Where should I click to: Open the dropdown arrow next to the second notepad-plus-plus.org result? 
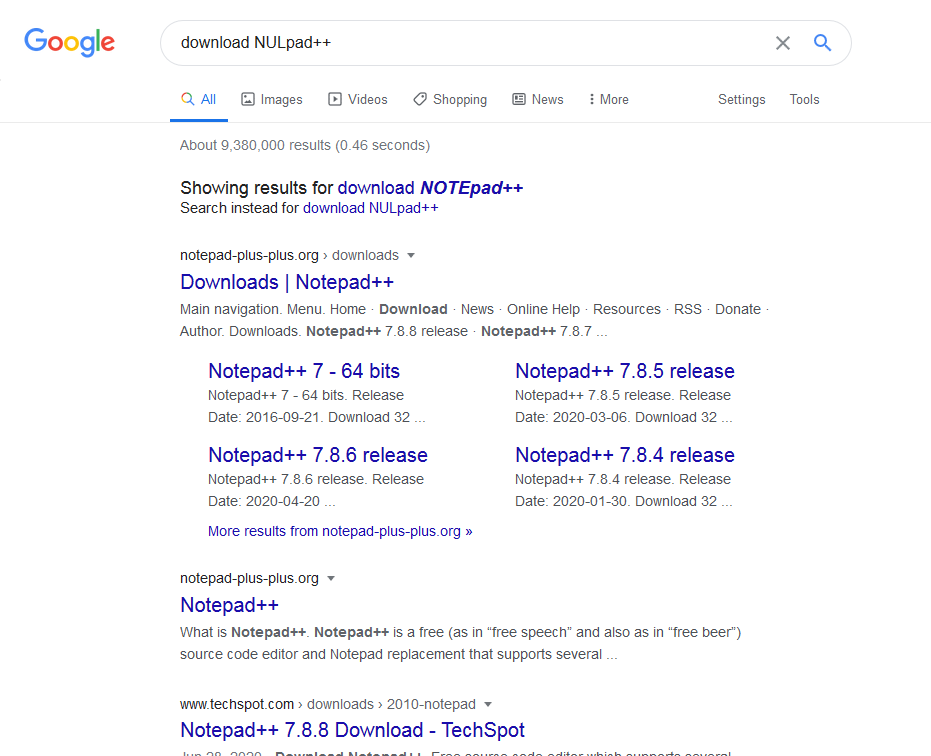coord(331,578)
